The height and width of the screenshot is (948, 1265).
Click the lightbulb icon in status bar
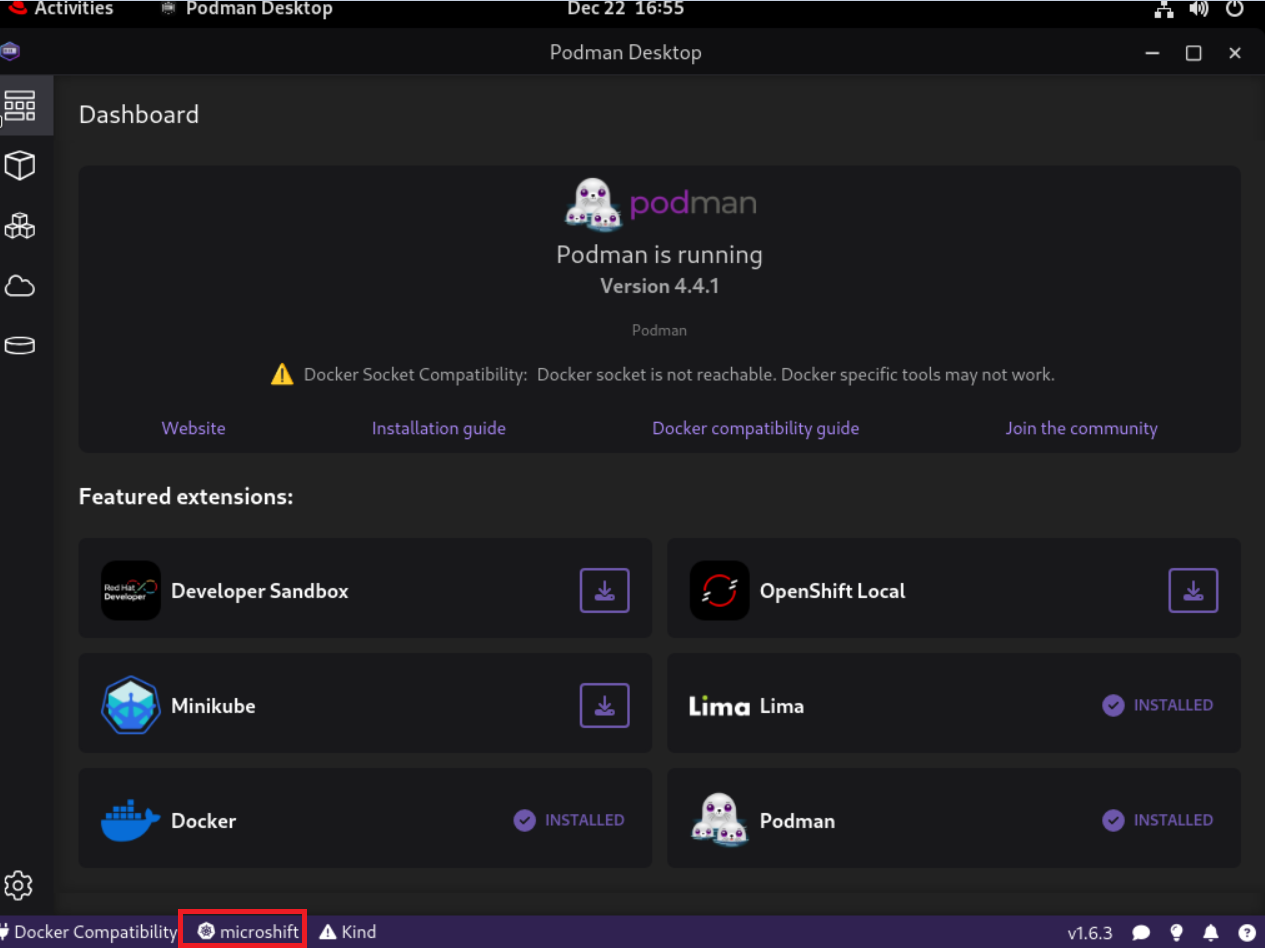point(1177,933)
